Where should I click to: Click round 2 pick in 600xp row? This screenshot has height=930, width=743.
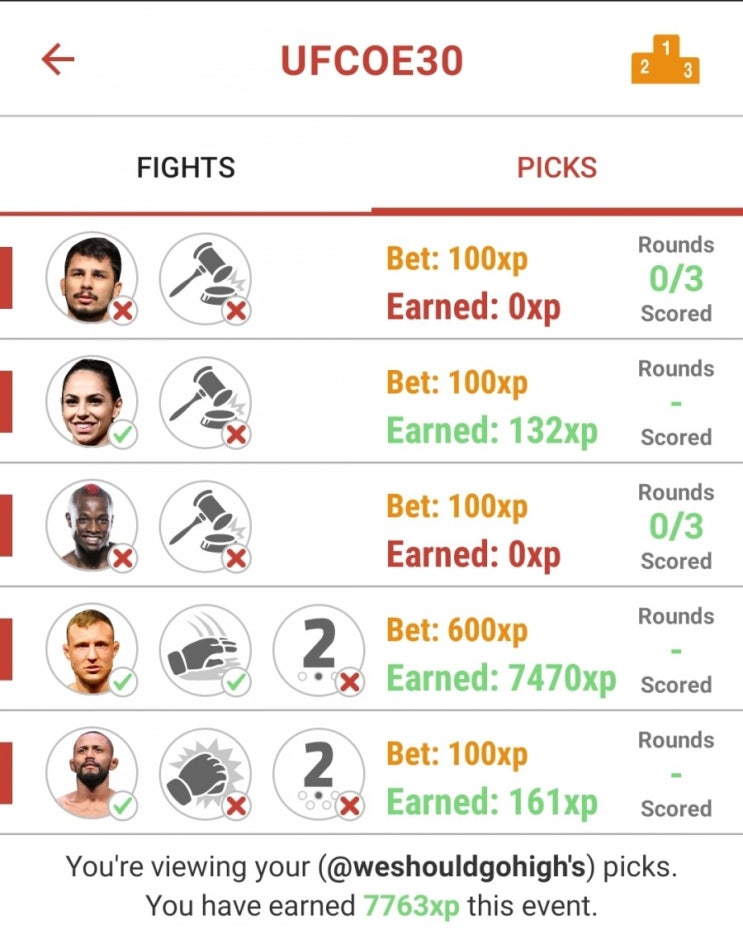click(x=318, y=650)
